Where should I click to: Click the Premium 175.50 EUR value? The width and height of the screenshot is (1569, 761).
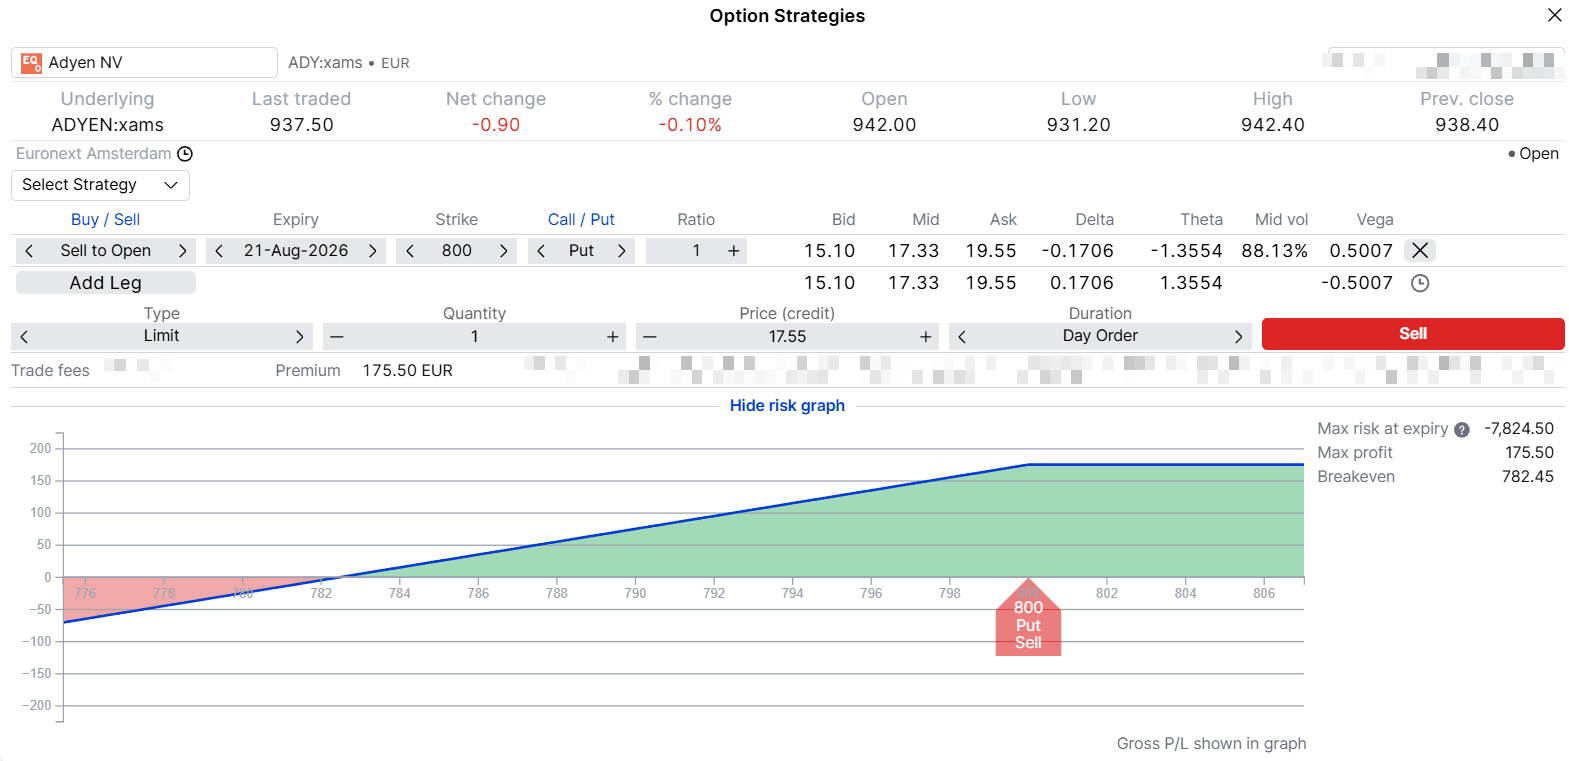pyautogui.click(x=408, y=371)
